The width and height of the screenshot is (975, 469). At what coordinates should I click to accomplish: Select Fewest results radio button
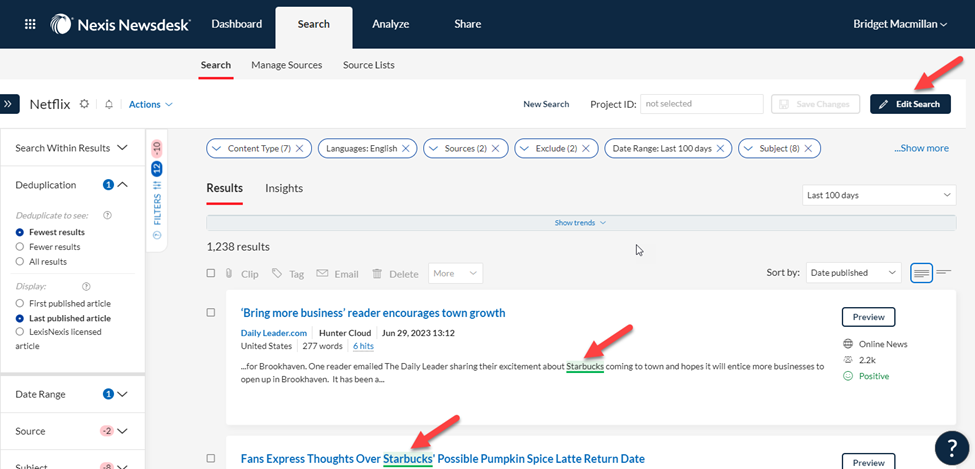[x=20, y=232]
